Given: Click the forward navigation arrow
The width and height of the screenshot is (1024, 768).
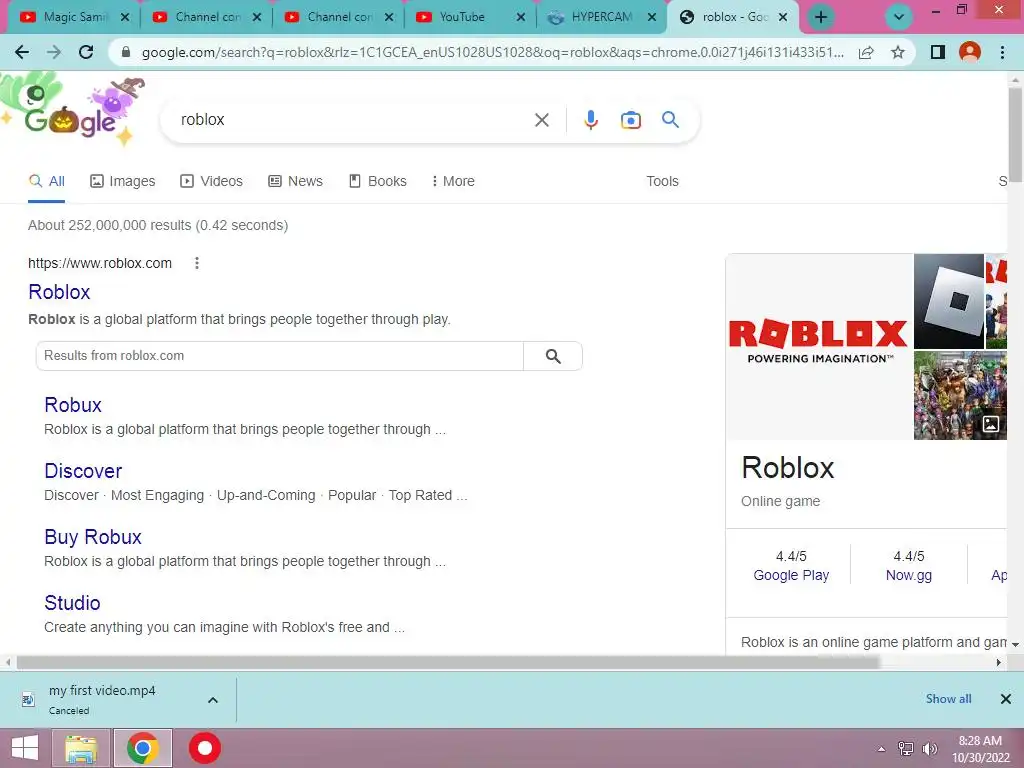Looking at the screenshot, I should coord(54,52).
